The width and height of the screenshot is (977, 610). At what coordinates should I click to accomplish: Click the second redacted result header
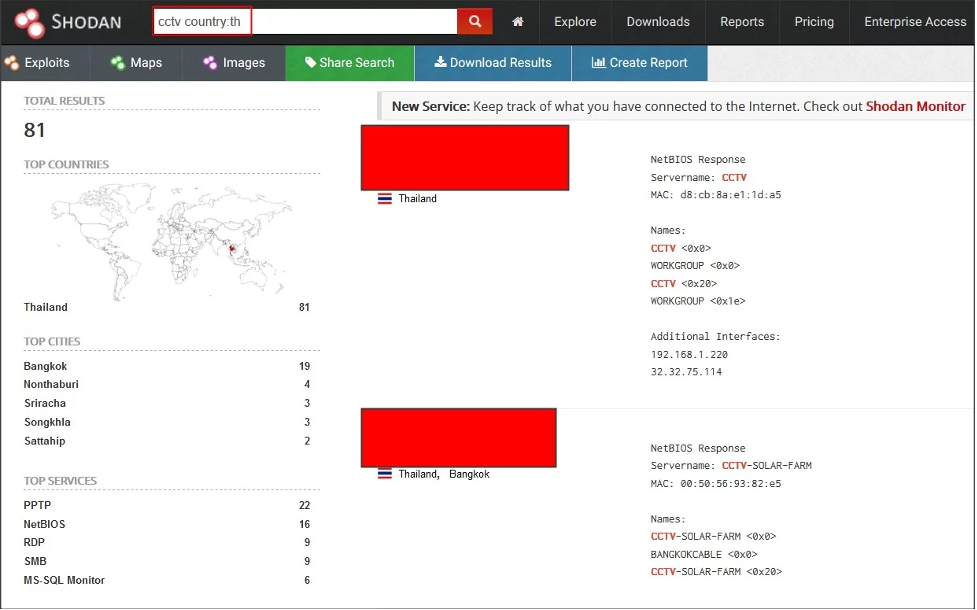459,438
